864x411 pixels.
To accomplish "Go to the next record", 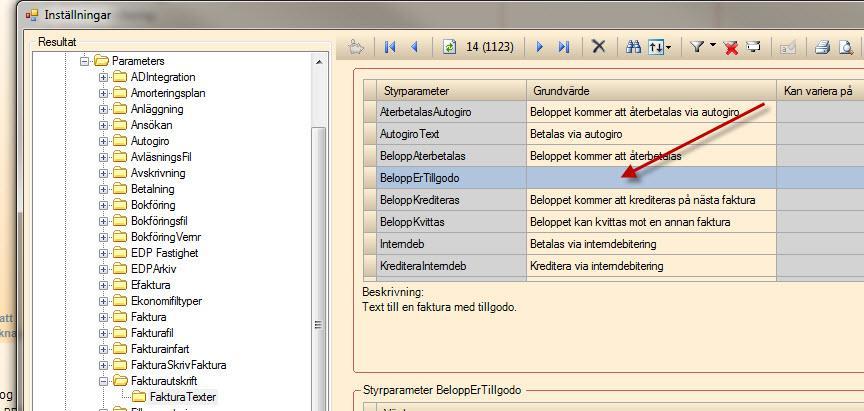I will coord(540,47).
